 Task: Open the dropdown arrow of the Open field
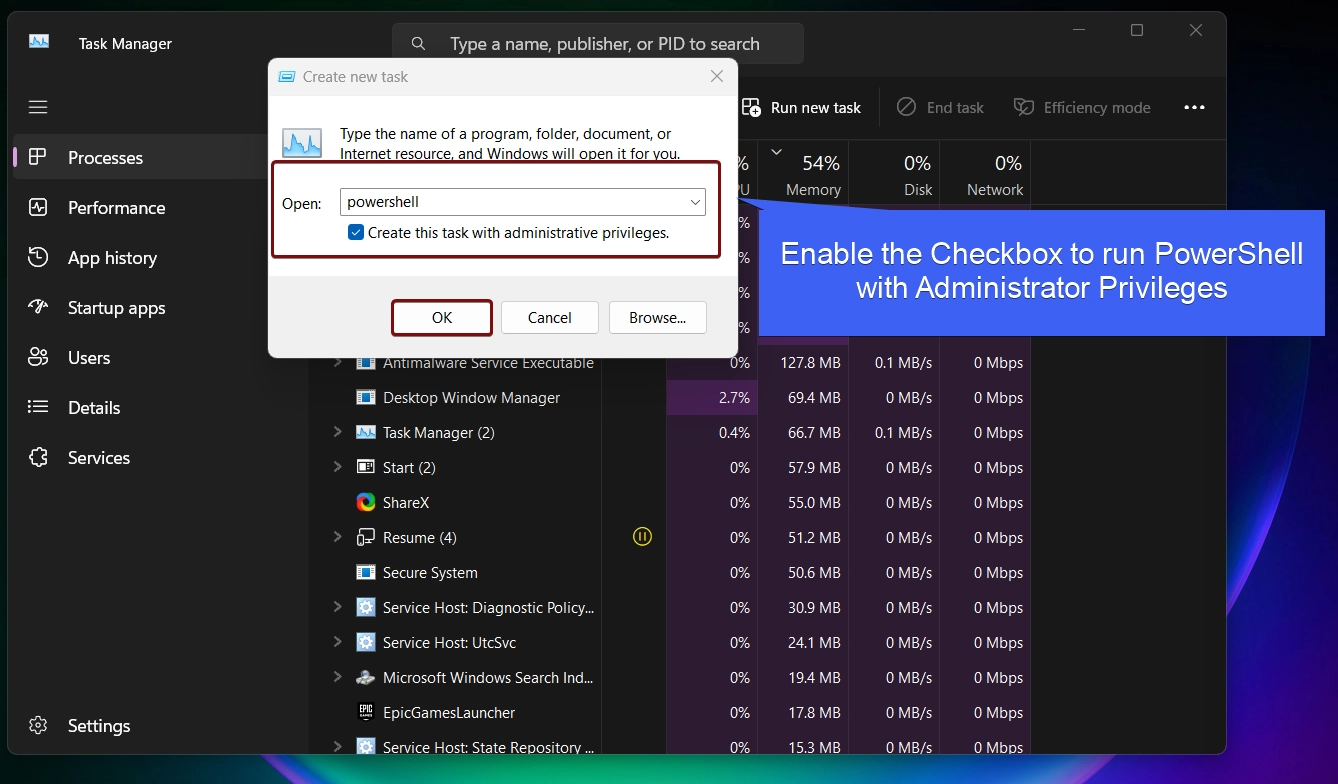(695, 202)
